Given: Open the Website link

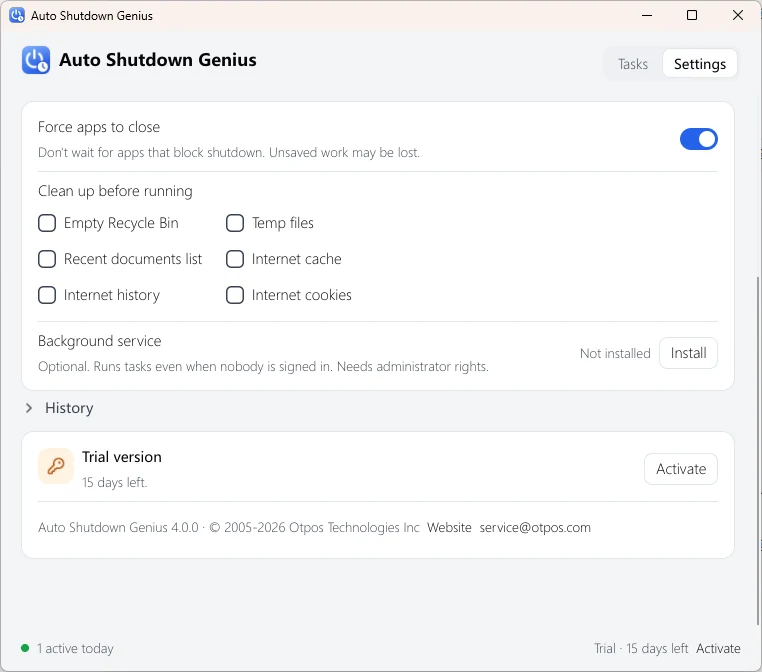Looking at the screenshot, I should point(449,527).
